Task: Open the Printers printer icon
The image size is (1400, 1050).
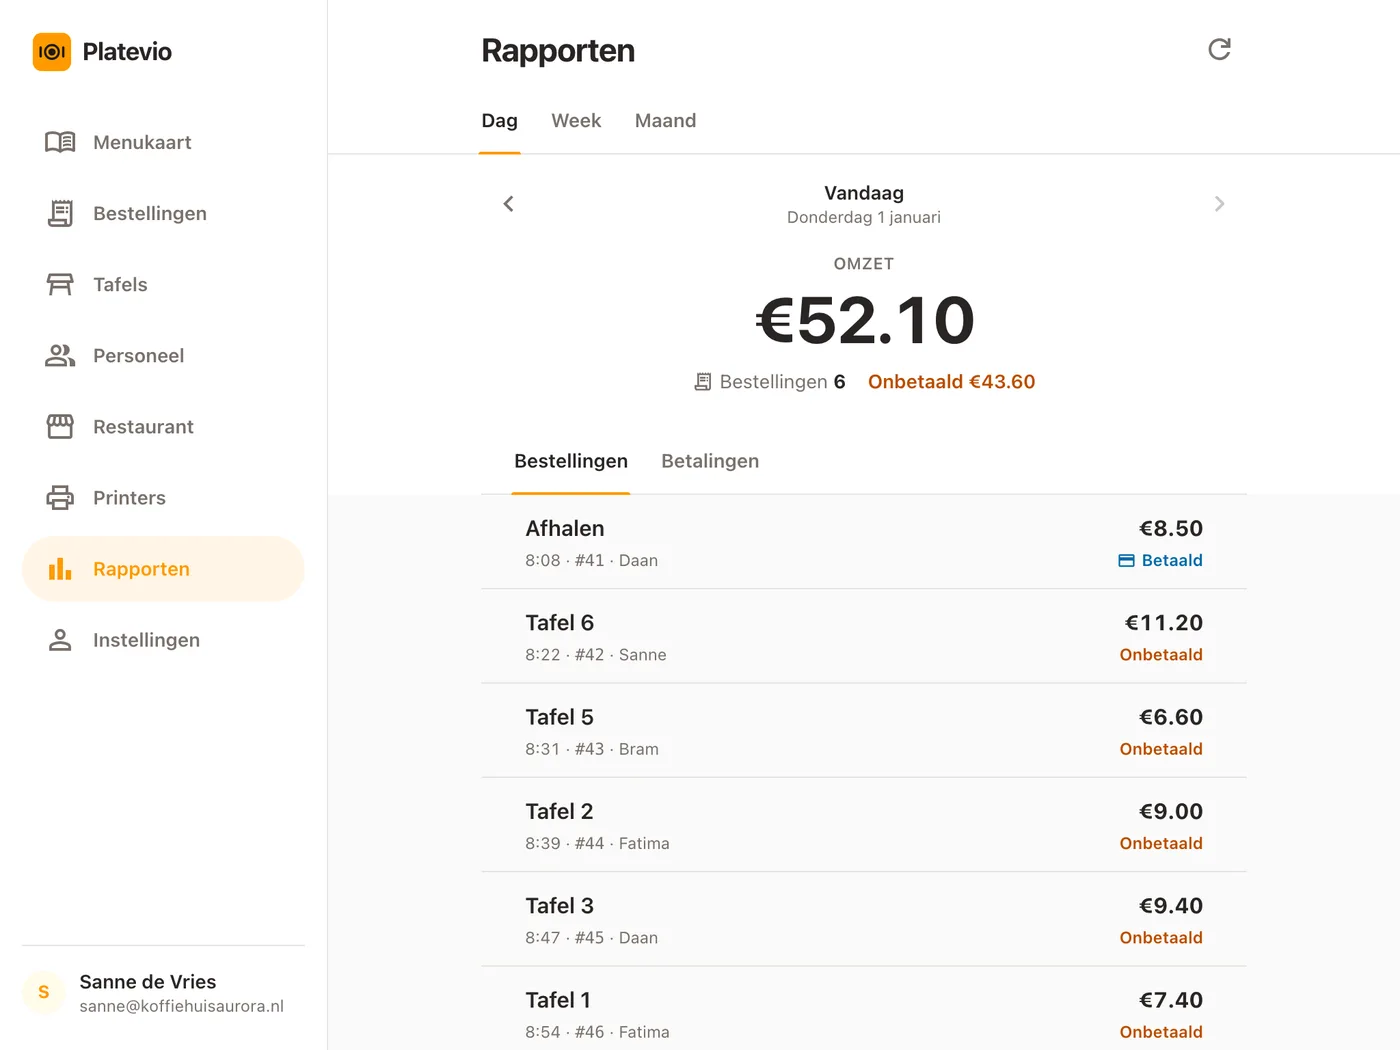Action: [x=60, y=497]
